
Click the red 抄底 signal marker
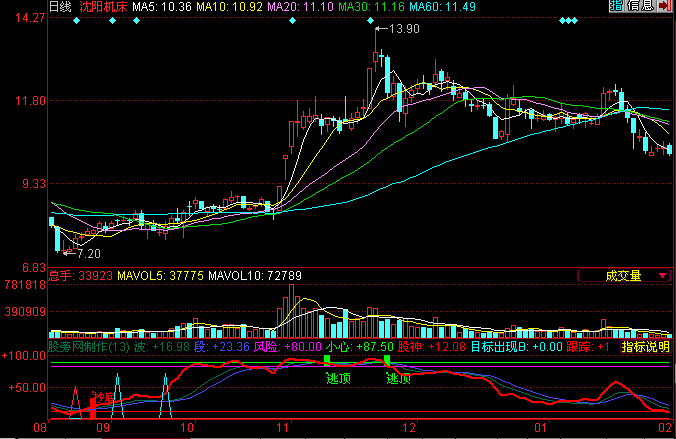[x=103, y=398]
